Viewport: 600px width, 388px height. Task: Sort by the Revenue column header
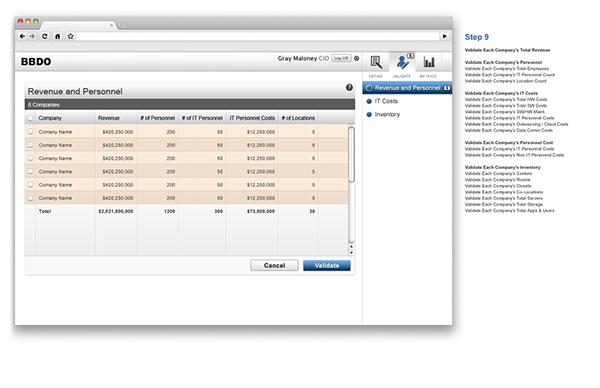[109, 118]
